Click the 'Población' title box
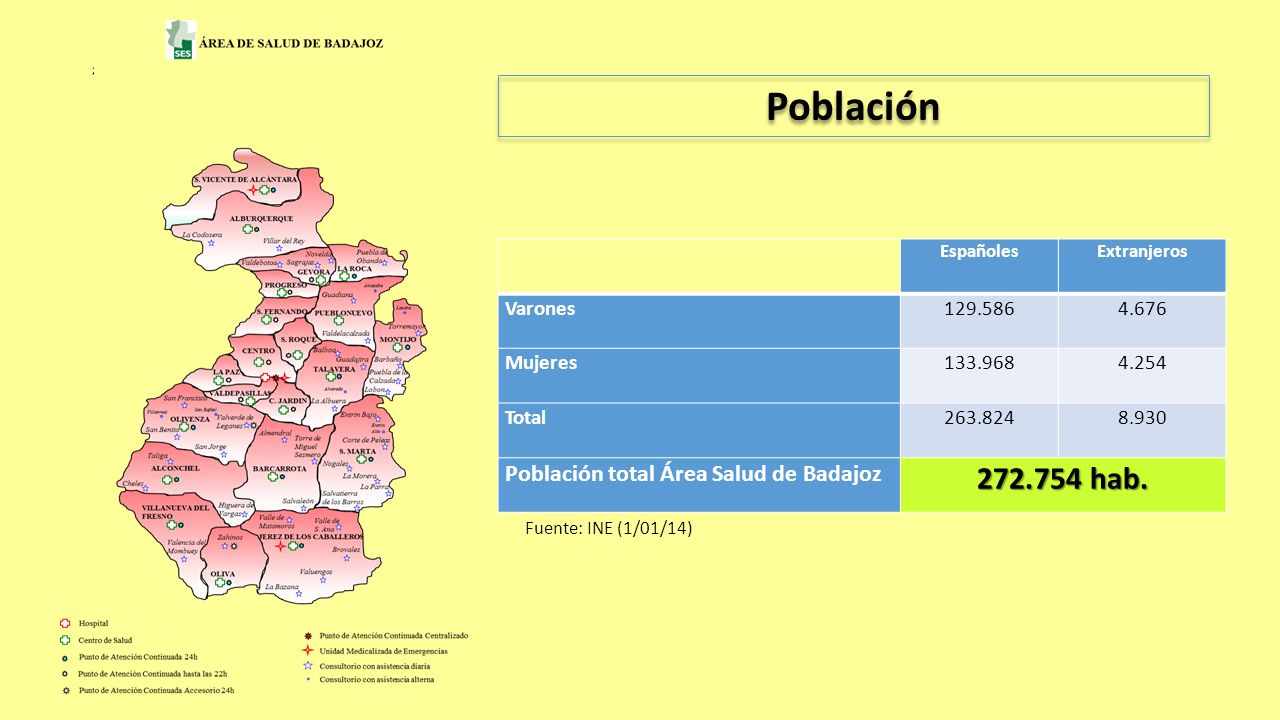 [x=854, y=106]
